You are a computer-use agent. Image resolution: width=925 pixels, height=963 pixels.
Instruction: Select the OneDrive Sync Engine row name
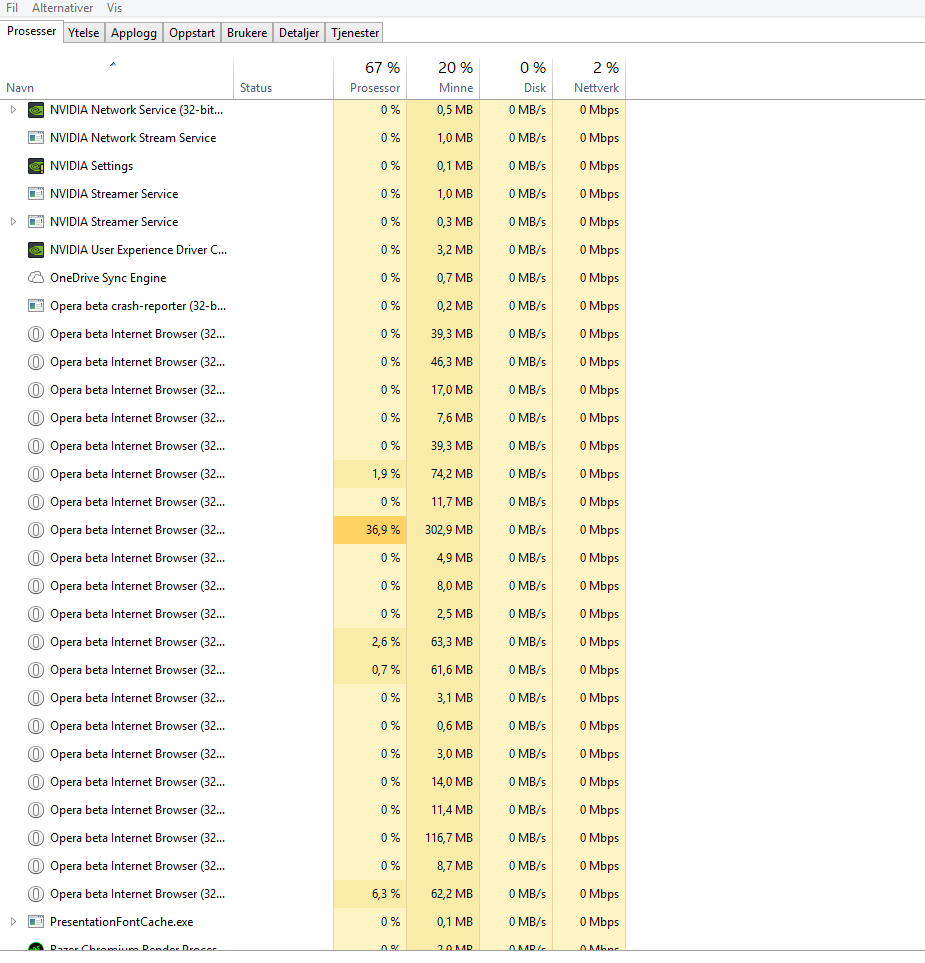(108, 278)
